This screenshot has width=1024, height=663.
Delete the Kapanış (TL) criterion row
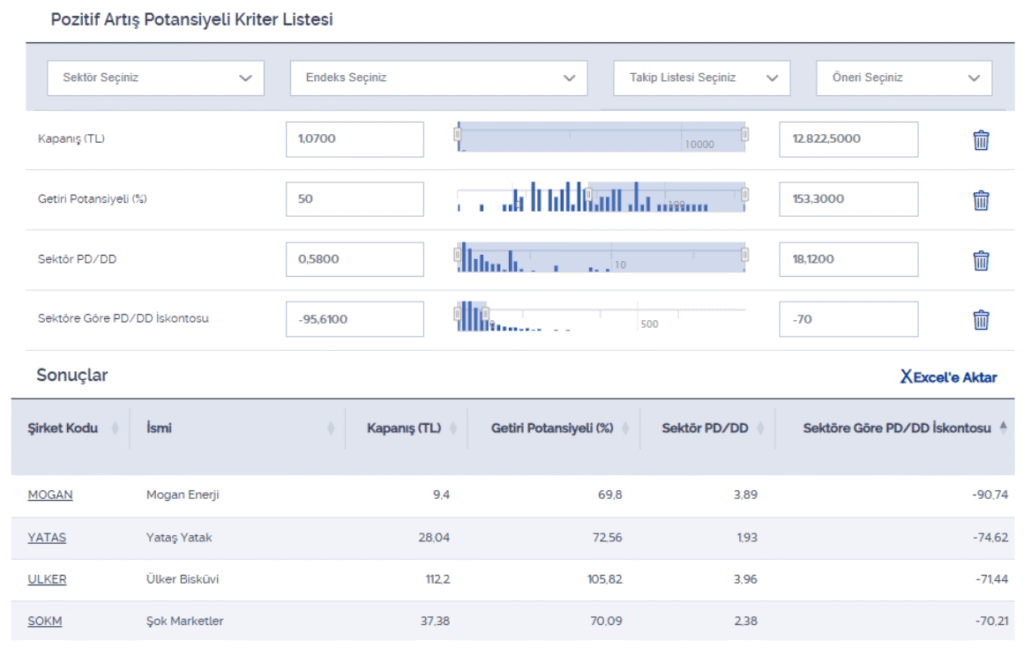click(x=981, y=140)
